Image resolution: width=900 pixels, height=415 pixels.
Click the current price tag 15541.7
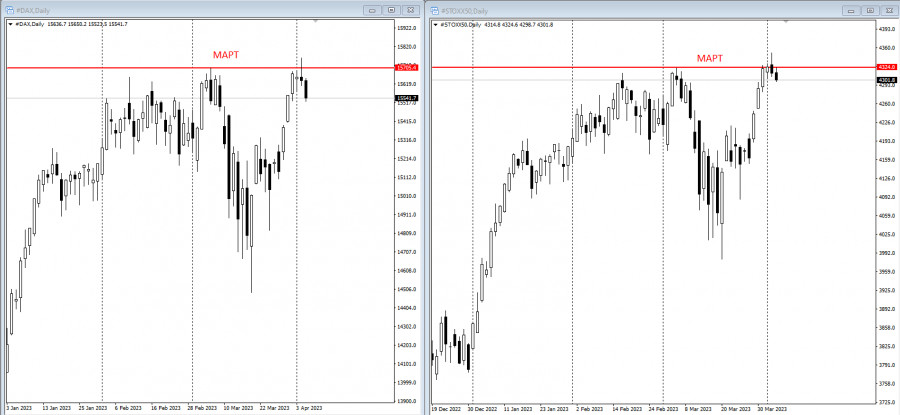coord(407,98)
